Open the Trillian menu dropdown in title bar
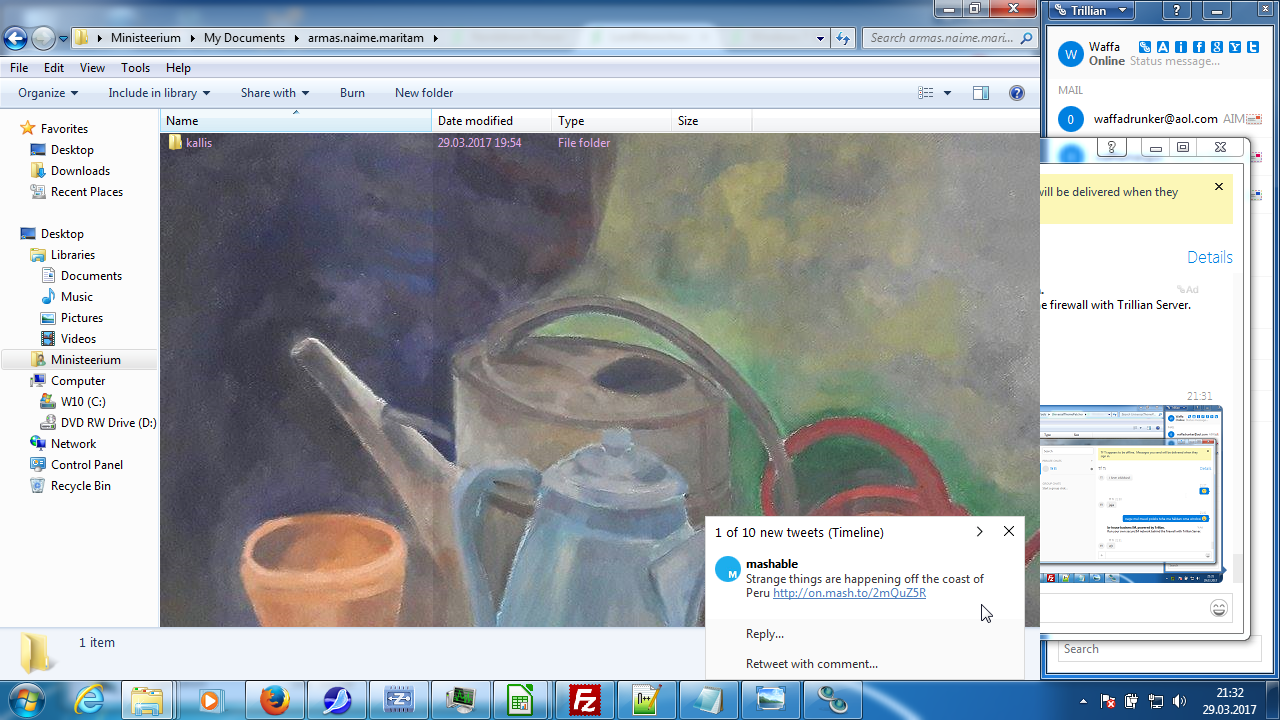The image size is (1280, 720). coord(1091,11)
